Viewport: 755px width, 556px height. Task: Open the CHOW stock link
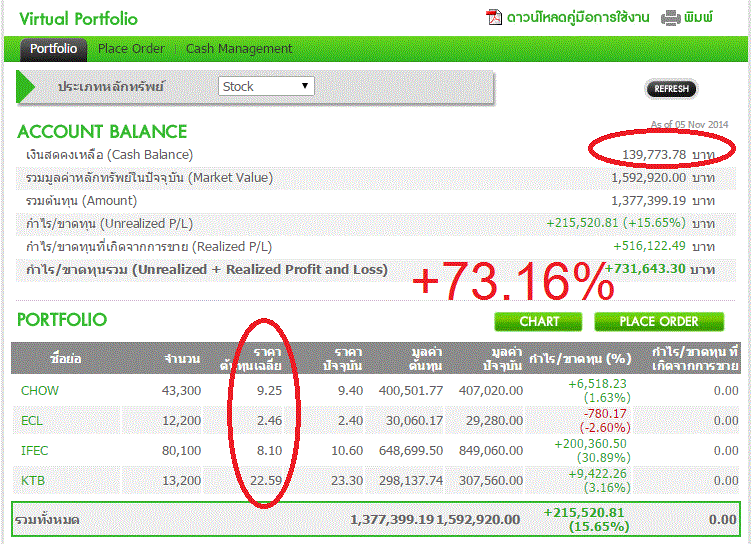(39, 390)
